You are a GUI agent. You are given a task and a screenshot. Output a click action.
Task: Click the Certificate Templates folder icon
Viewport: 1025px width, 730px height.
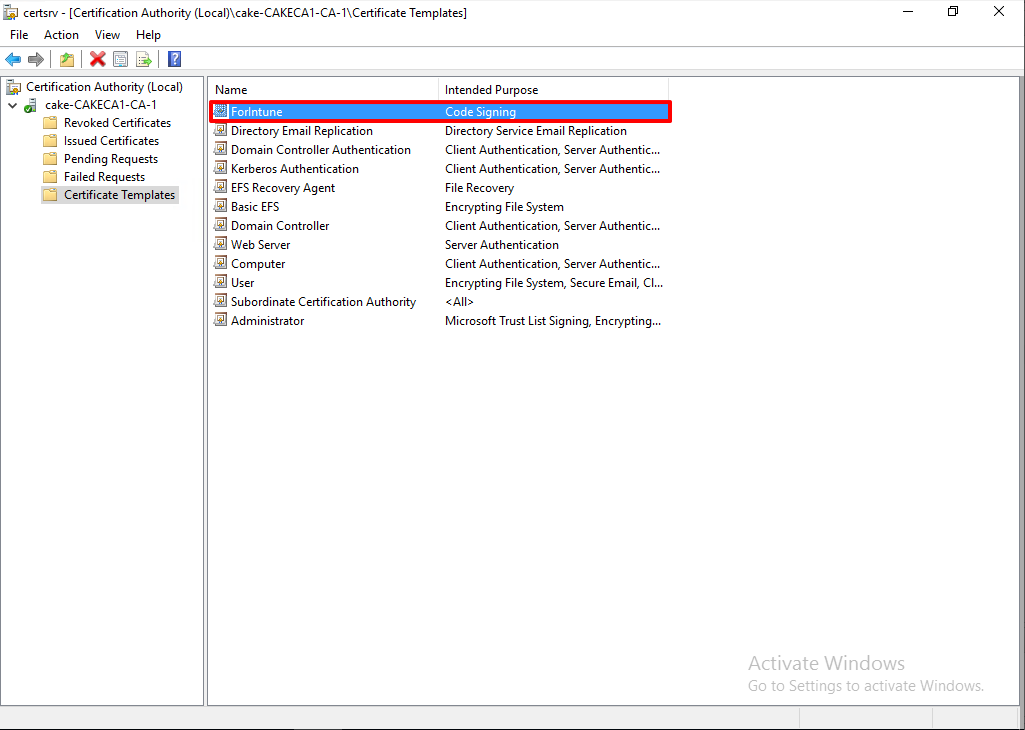[x=50, y=195]
